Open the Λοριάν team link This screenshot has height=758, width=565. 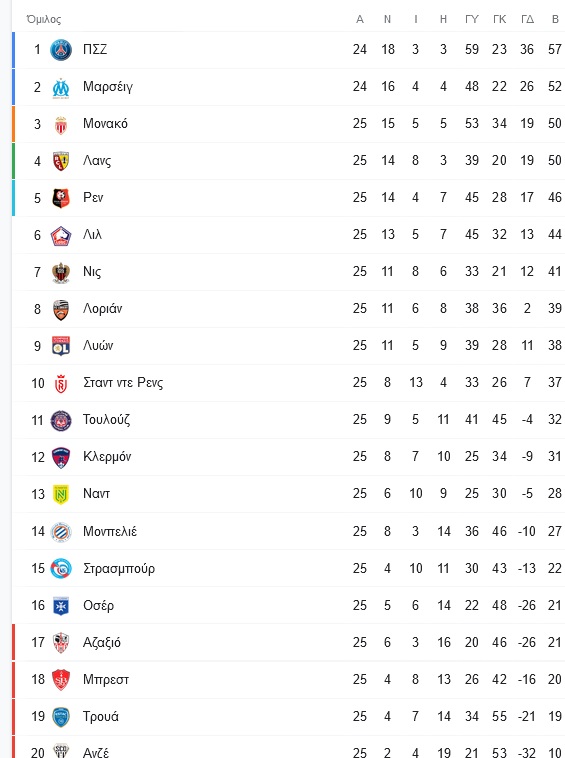102,308
